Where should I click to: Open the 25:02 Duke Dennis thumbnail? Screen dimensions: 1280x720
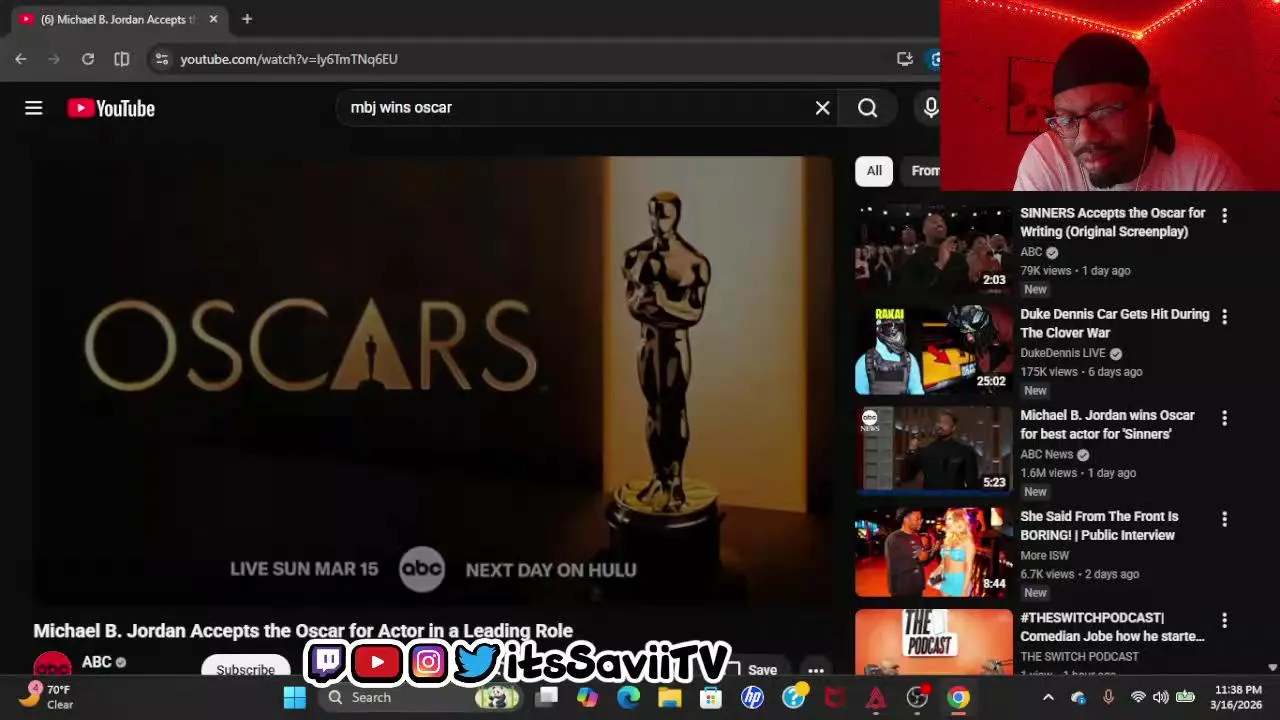coord(934,350)
